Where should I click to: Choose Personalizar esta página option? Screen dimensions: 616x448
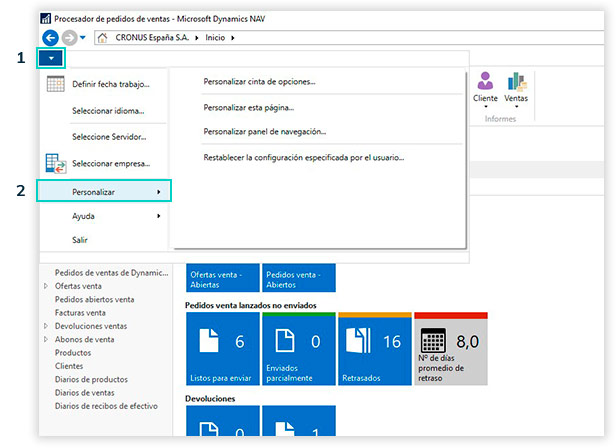[248, 106]
